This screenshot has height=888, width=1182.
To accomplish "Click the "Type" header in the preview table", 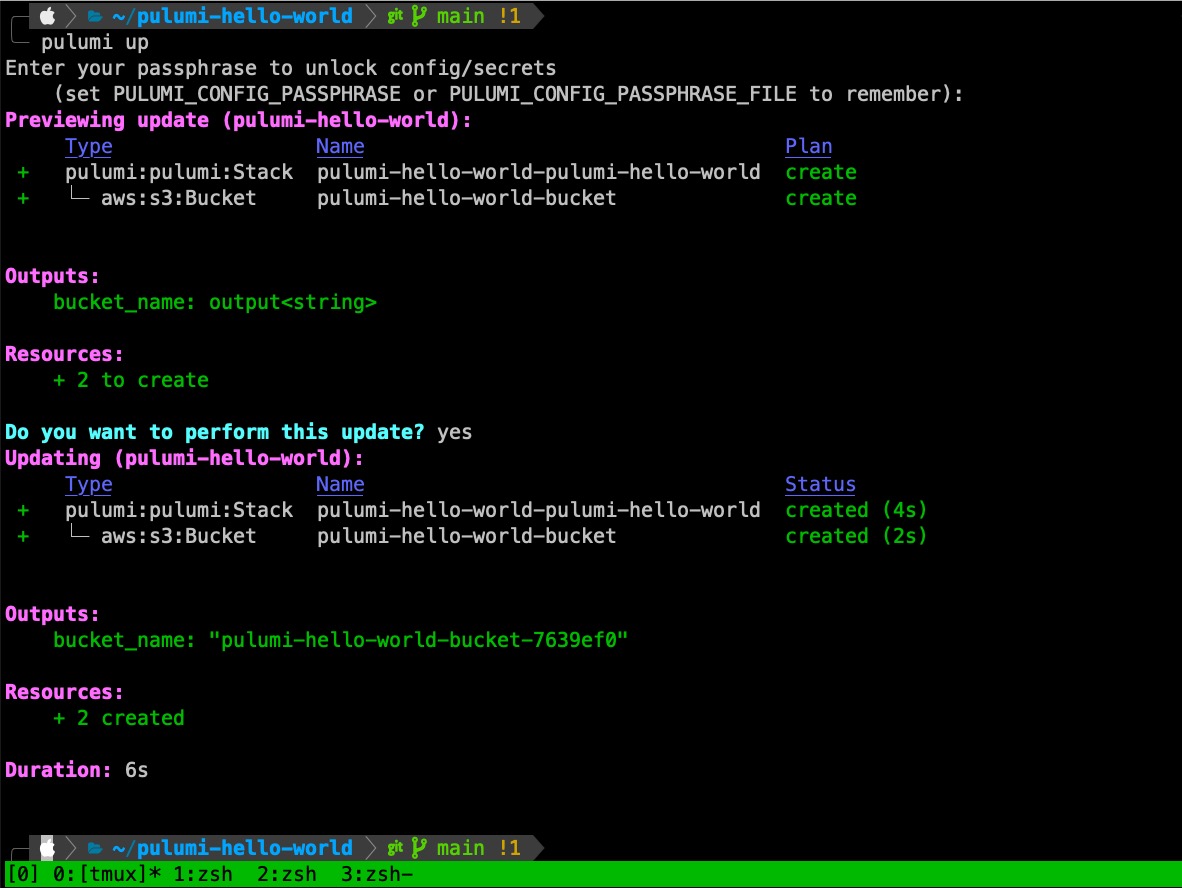I will pos(89,146).
